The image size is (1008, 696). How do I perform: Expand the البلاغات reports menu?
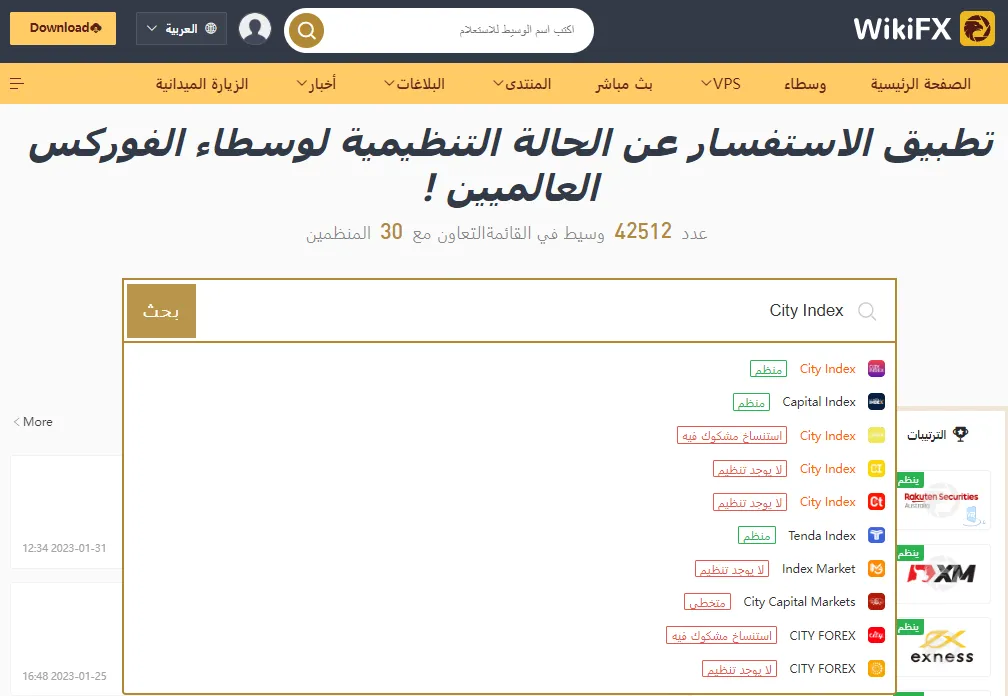click(x=415, y=84)
